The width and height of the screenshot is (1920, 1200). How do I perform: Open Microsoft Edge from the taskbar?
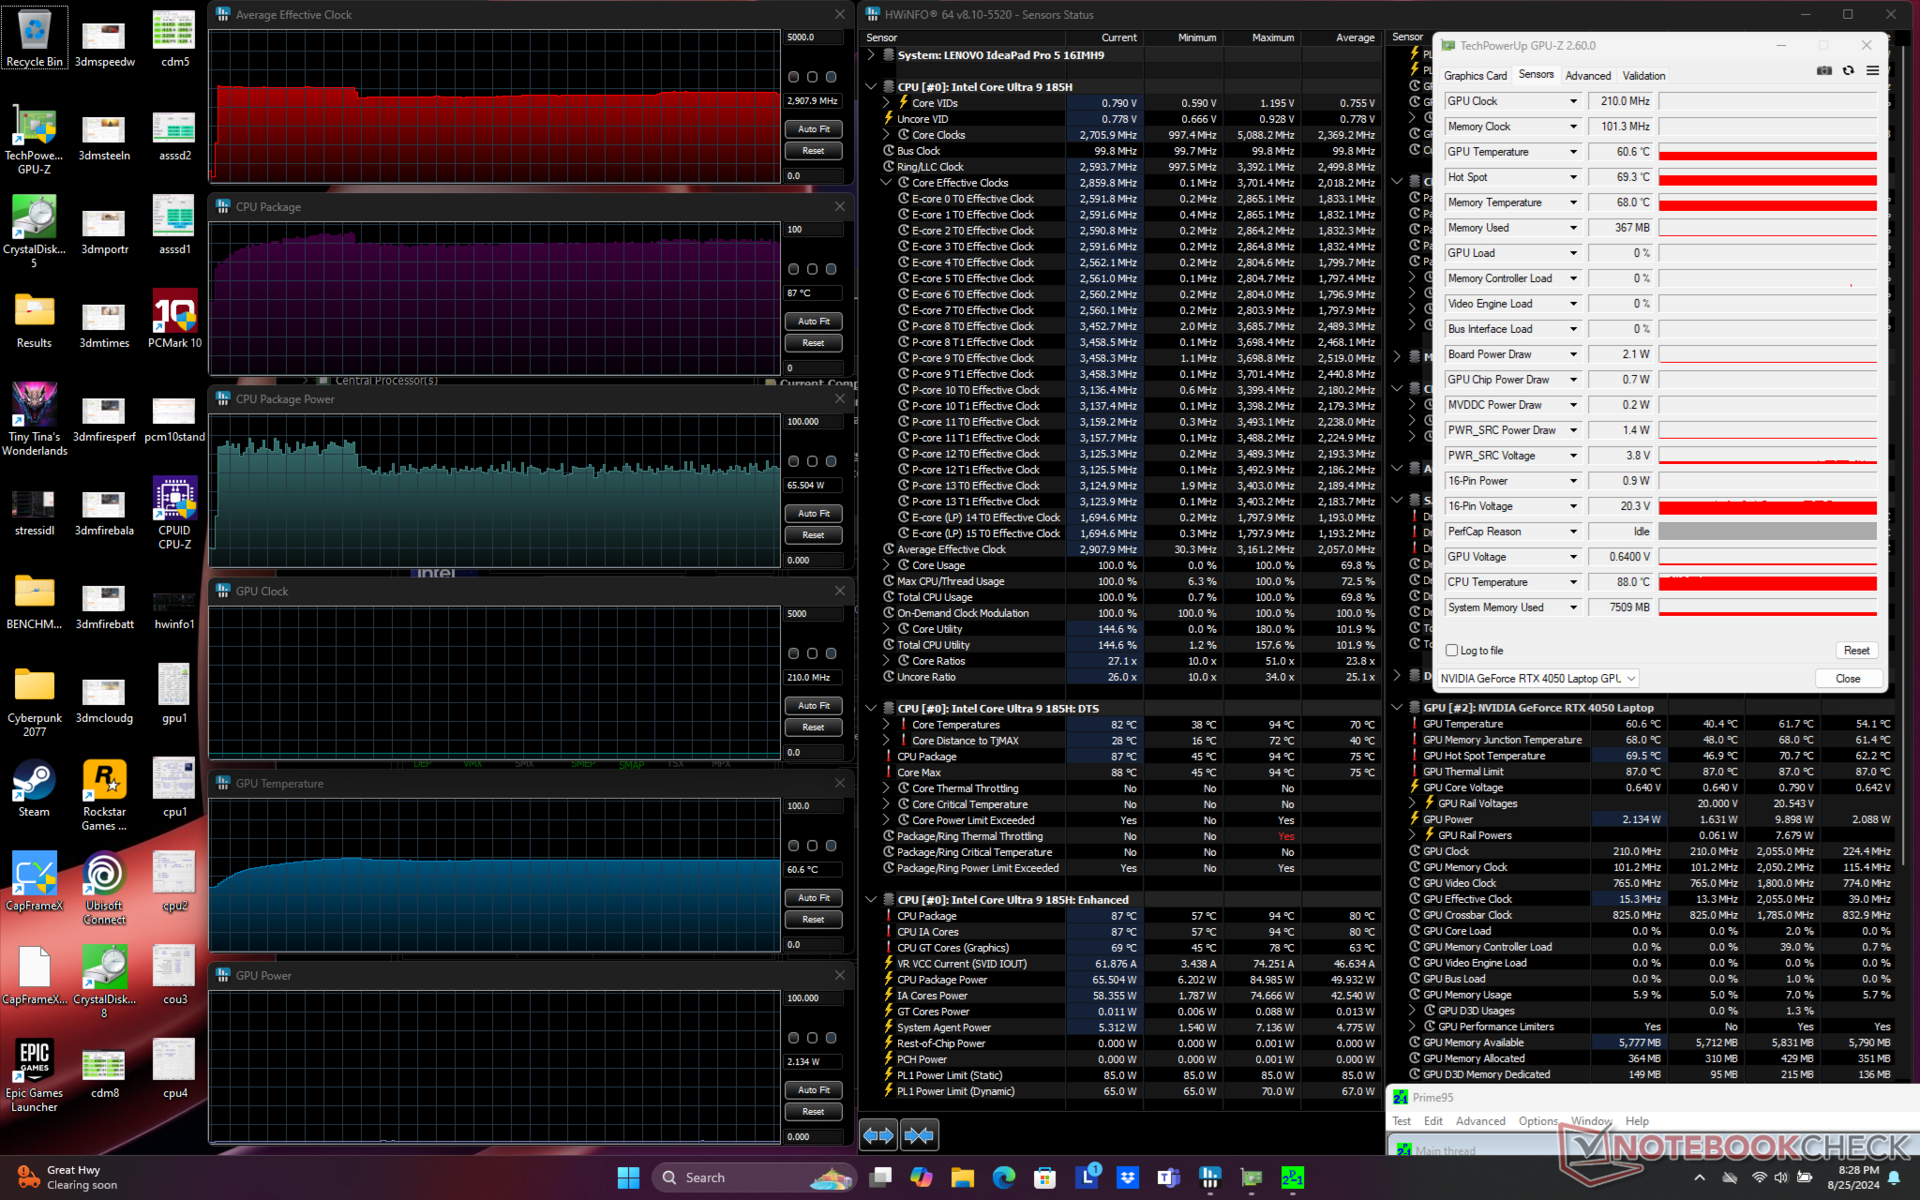pos(1003,1178)
